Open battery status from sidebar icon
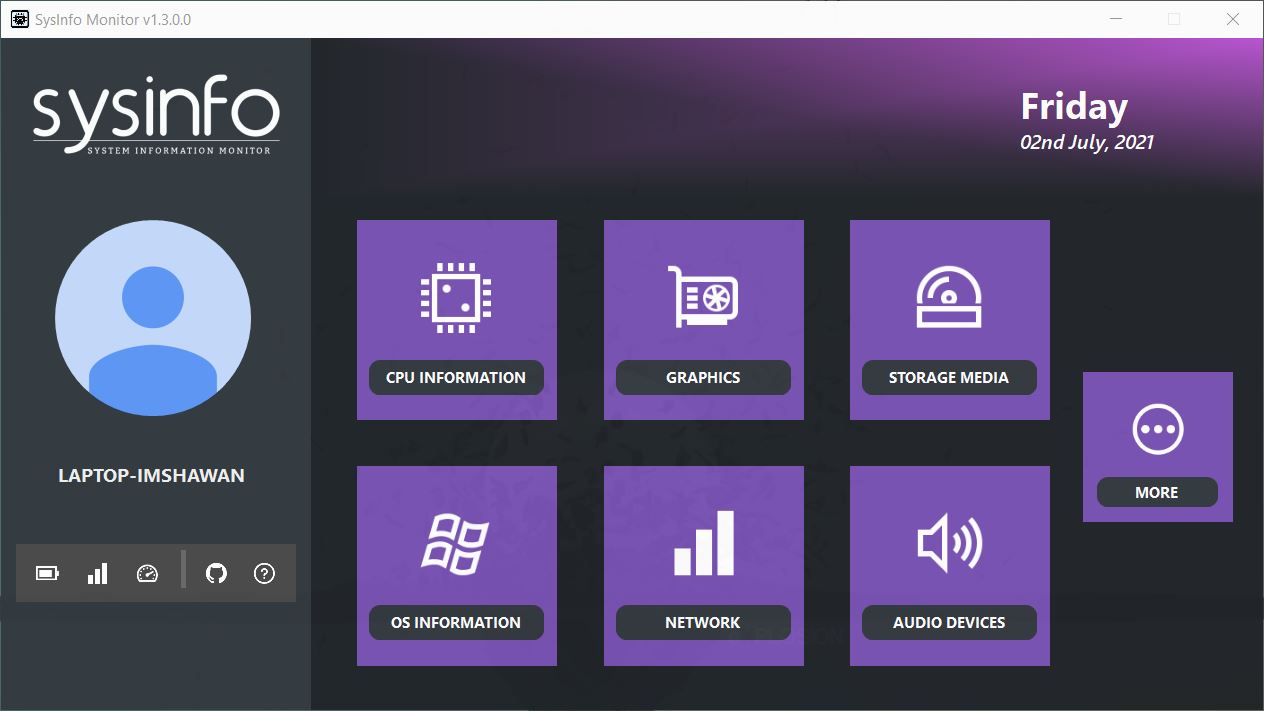The image size is (1264, 711). pos(47,573)
